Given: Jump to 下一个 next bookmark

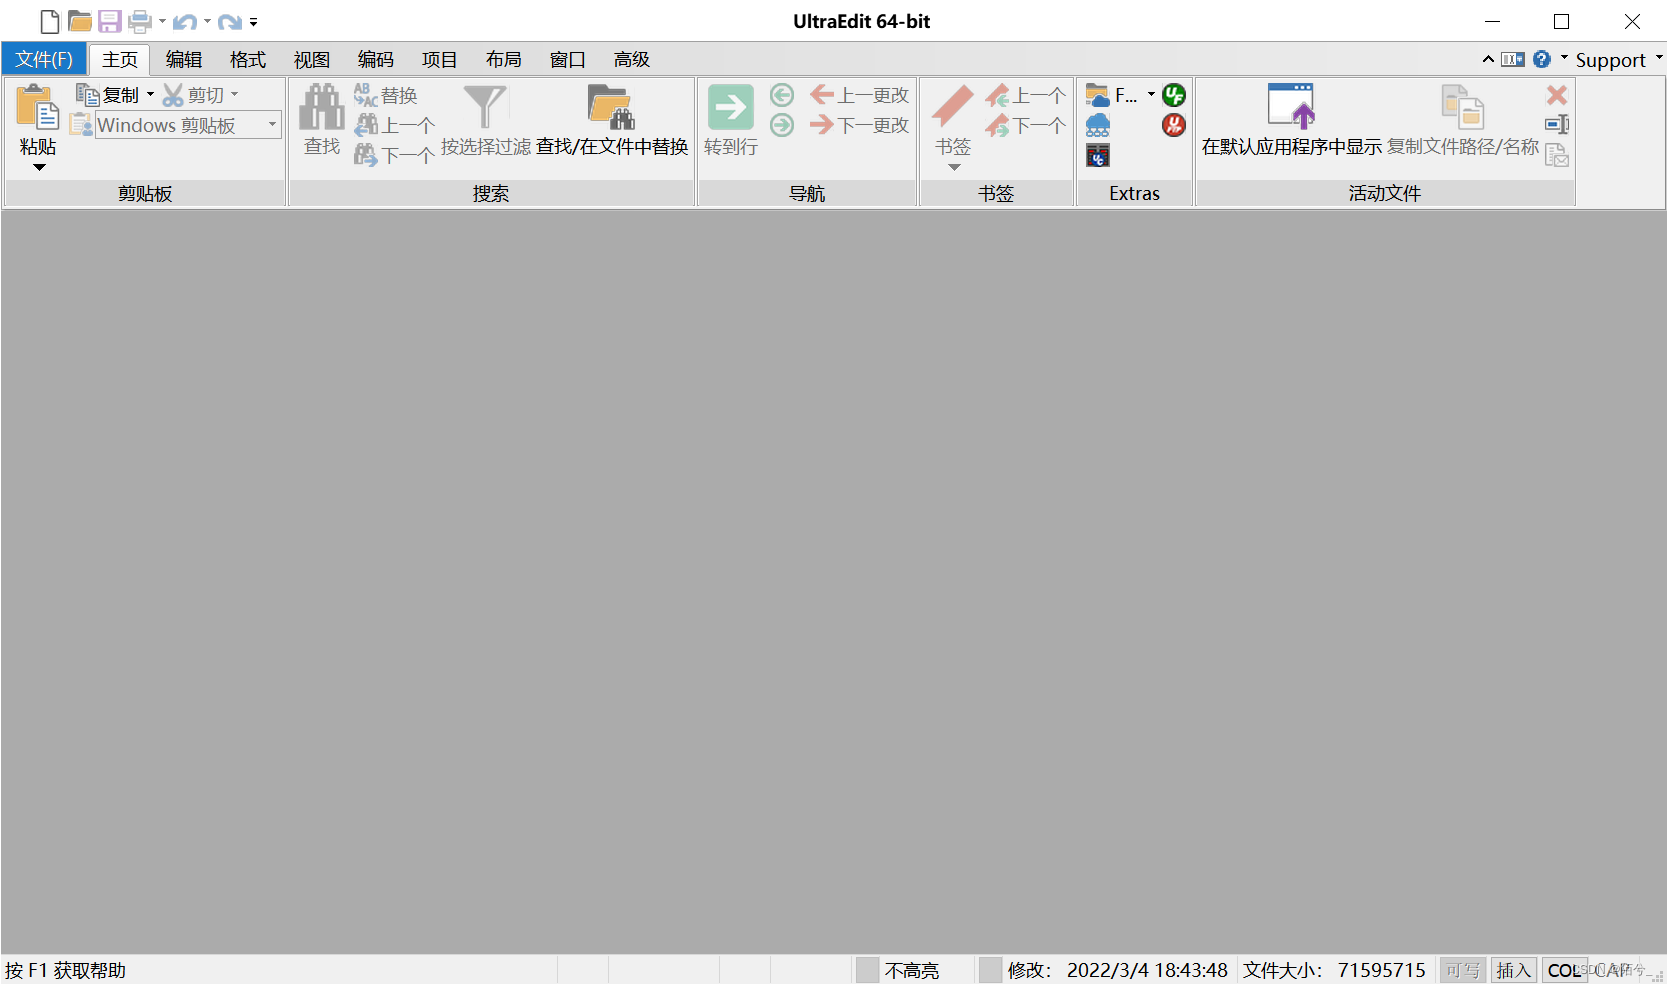Looking at the screenshot, I should click(x=1025, y=125).
